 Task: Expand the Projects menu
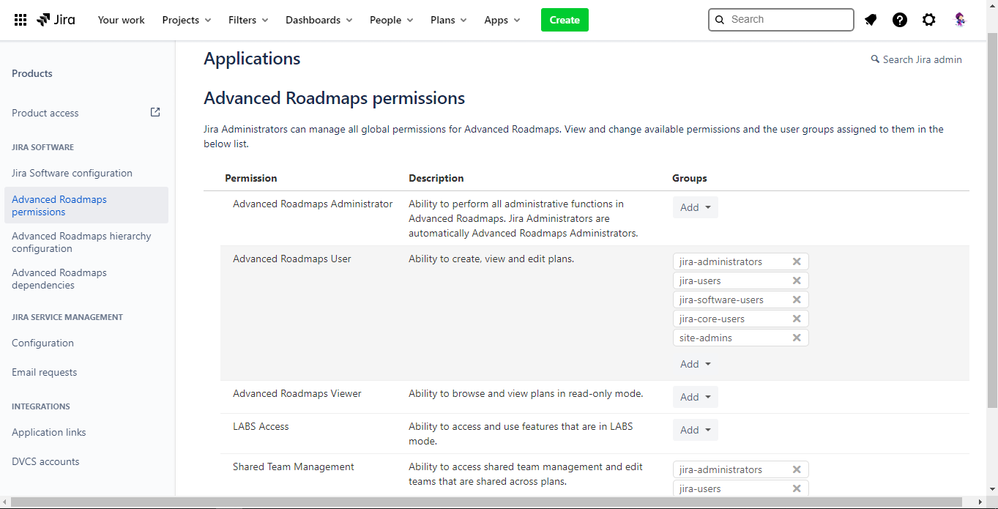pyautogui.click(x=186, y=20)
